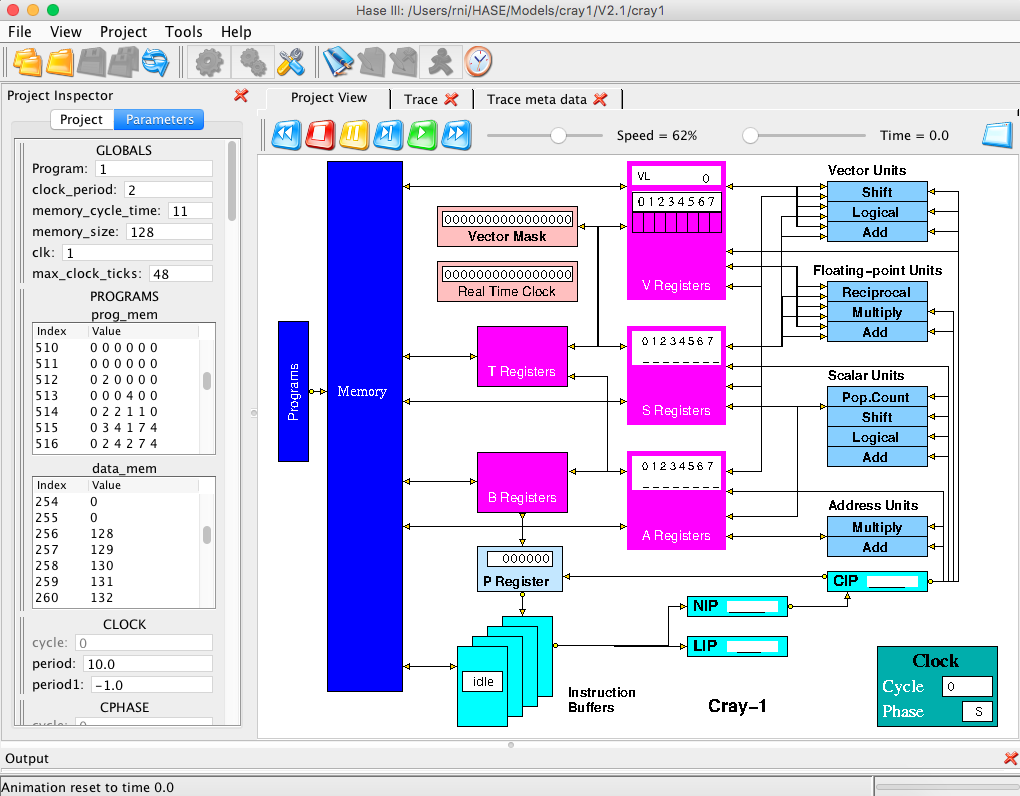
Task: Play the animation with green button
Action: 422,135
